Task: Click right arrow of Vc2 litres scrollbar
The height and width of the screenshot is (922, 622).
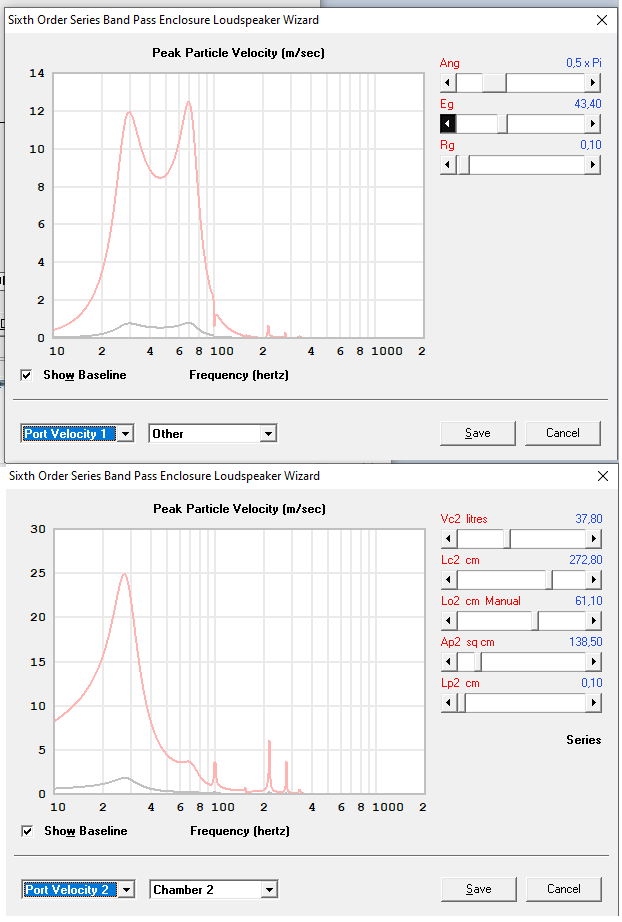Action: tap(594, 539)
